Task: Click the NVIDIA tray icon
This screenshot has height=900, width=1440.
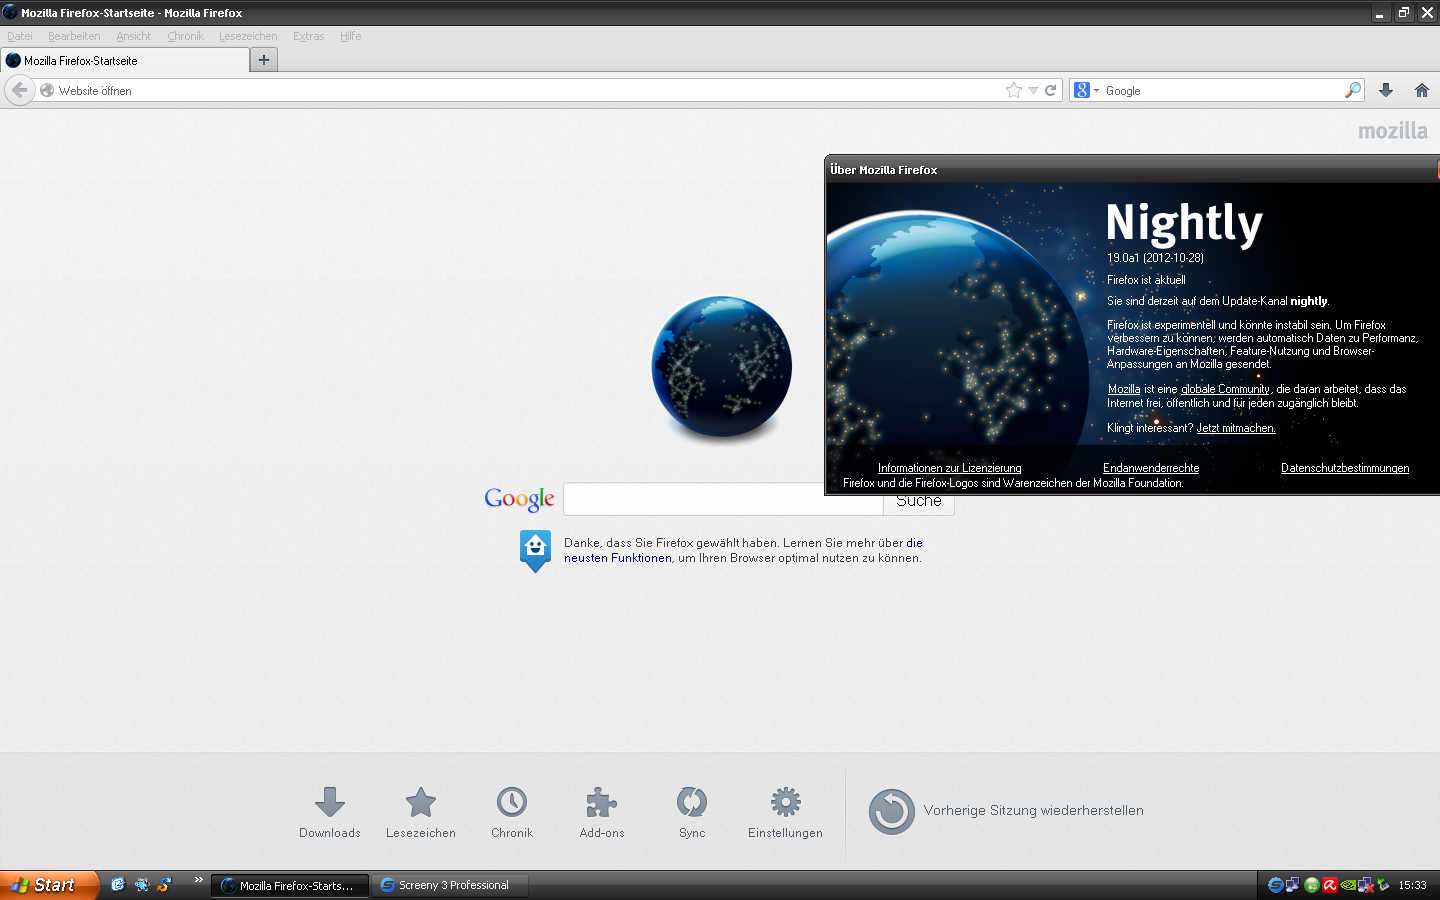Action: [x=1348, y=885]
